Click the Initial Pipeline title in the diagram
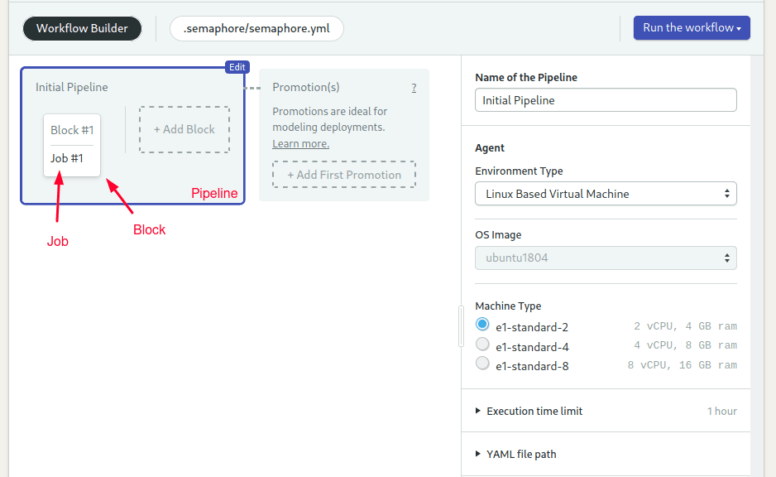This screenshot has width=776, height=477. pos(71,87)
